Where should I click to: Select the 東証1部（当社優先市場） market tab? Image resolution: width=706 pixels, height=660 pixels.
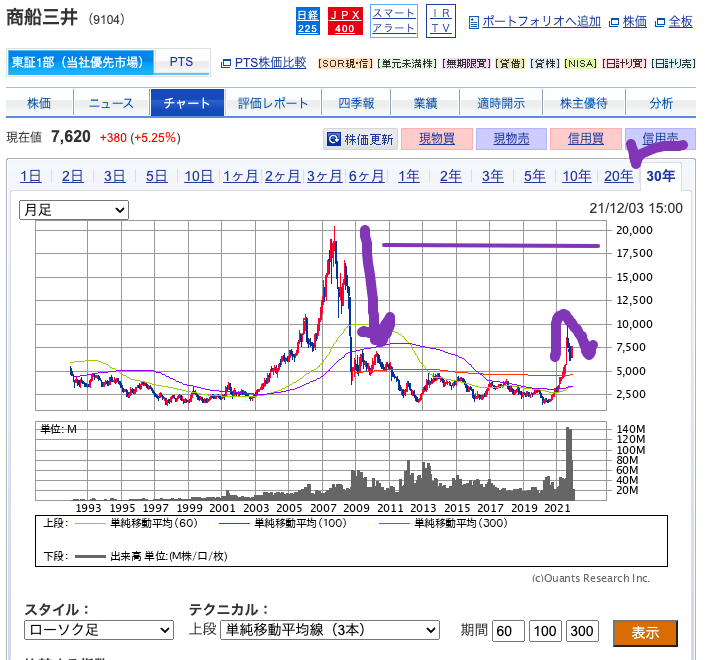(80, 62)
